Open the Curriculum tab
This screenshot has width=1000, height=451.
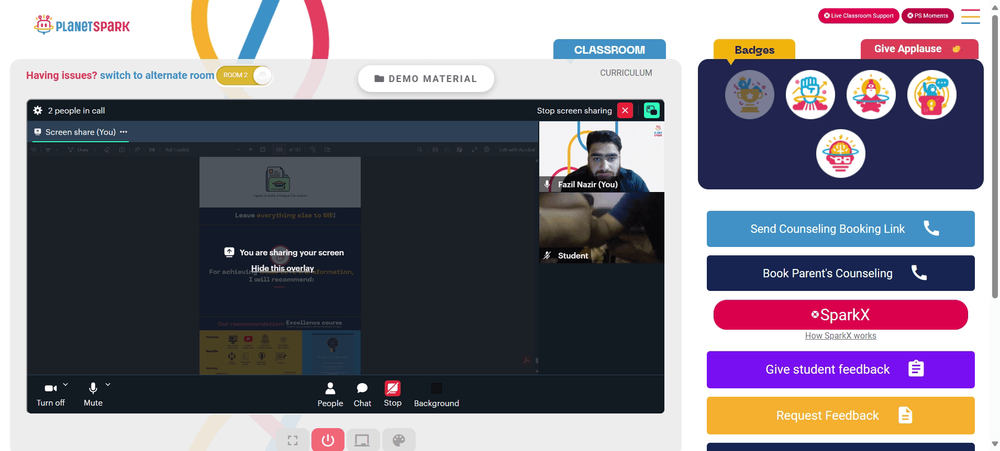click(x=626, y=73)
